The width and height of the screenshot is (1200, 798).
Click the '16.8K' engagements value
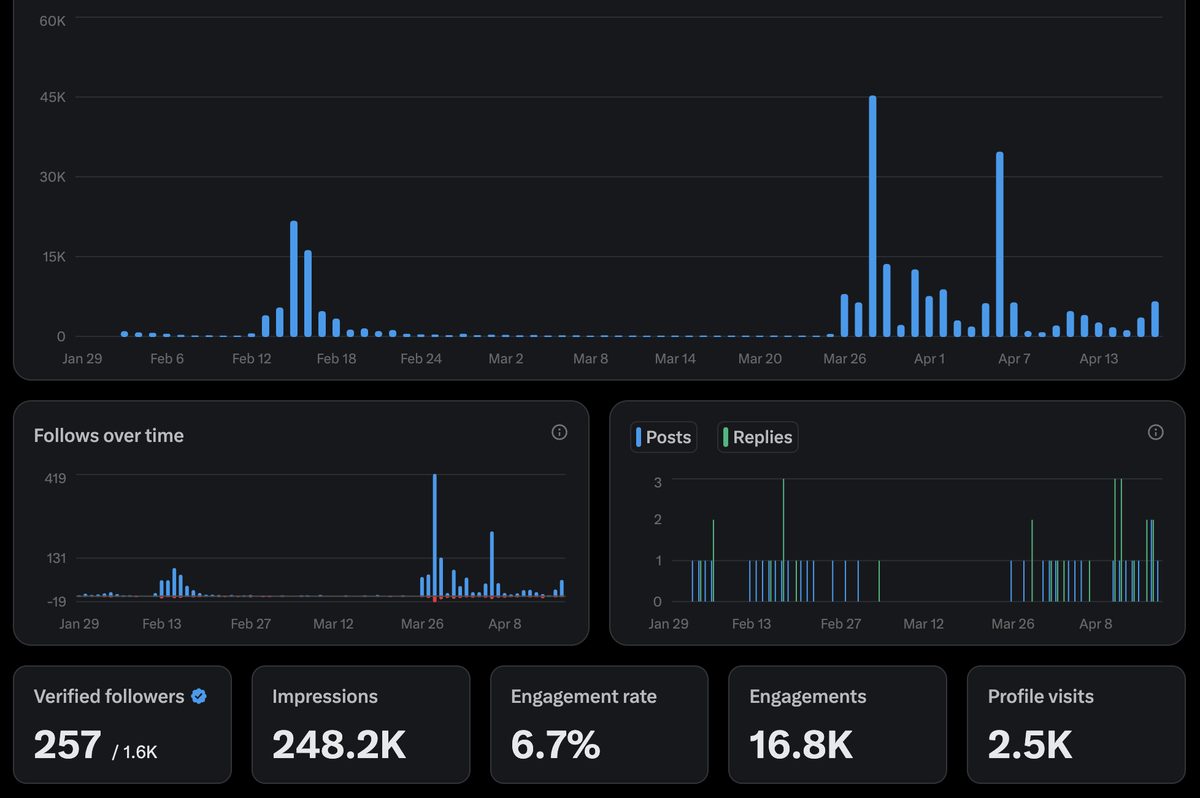pos(801,744)
